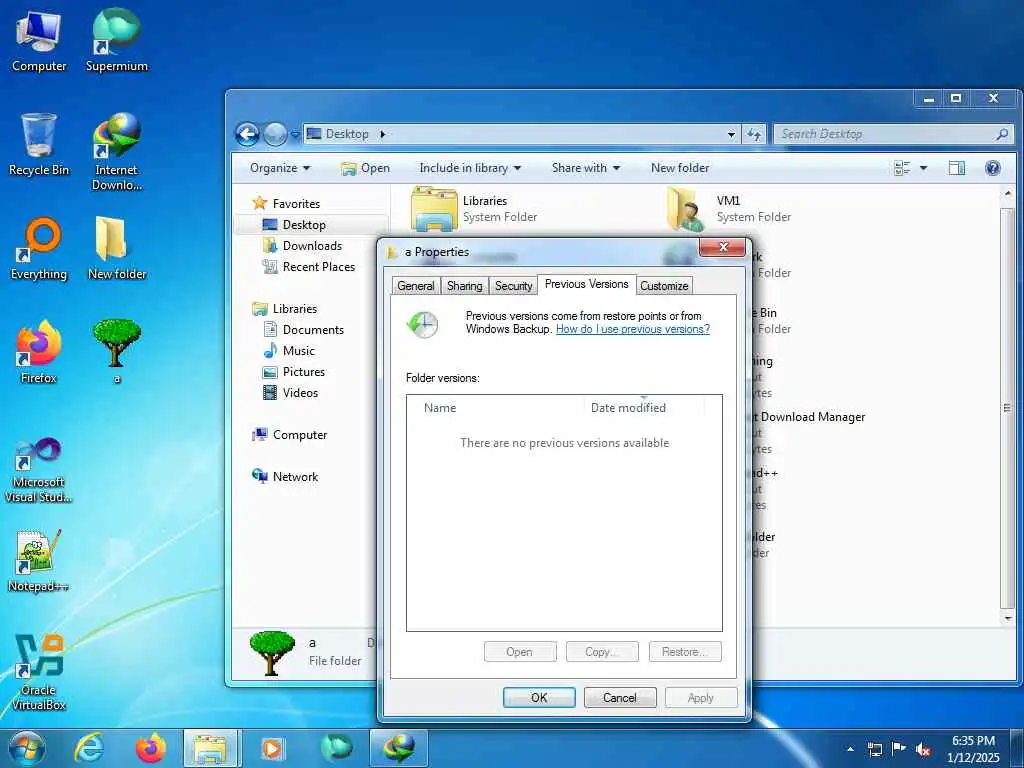Open the address bar history dropdown
Image resolution: width=1024 pixels, height=768 pixels.
[731, 135]
